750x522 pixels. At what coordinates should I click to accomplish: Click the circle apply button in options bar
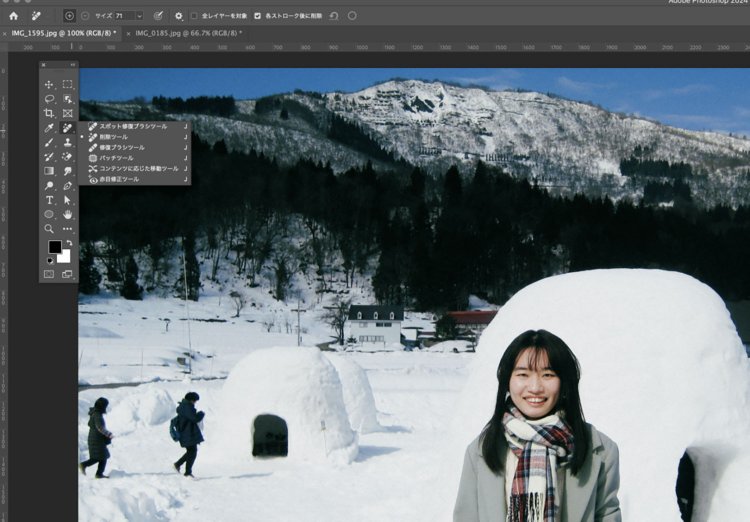click(352, 16)
